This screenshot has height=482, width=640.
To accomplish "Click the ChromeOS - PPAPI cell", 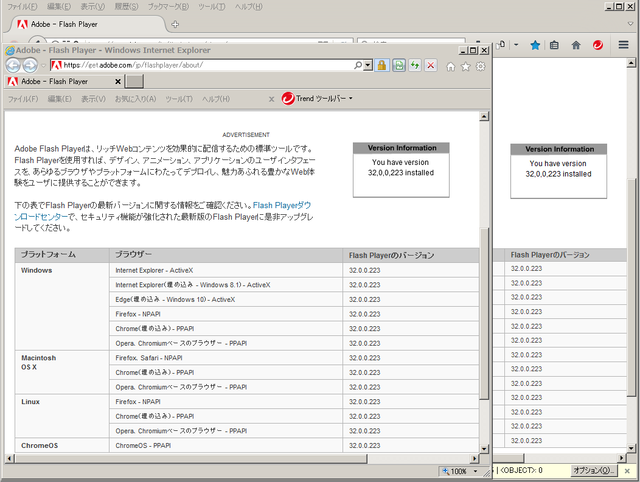I will pyautogui.click(x=226, y=446).
